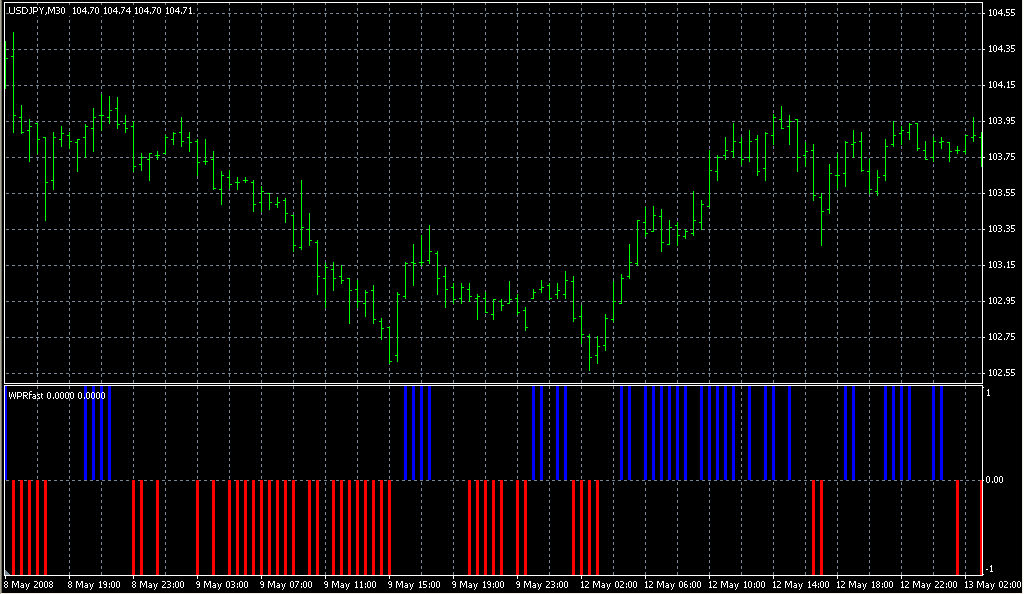The image size is (1024, 594).
Task: Select the 12 May 06:00 time label
Action: tap(672, 584)
